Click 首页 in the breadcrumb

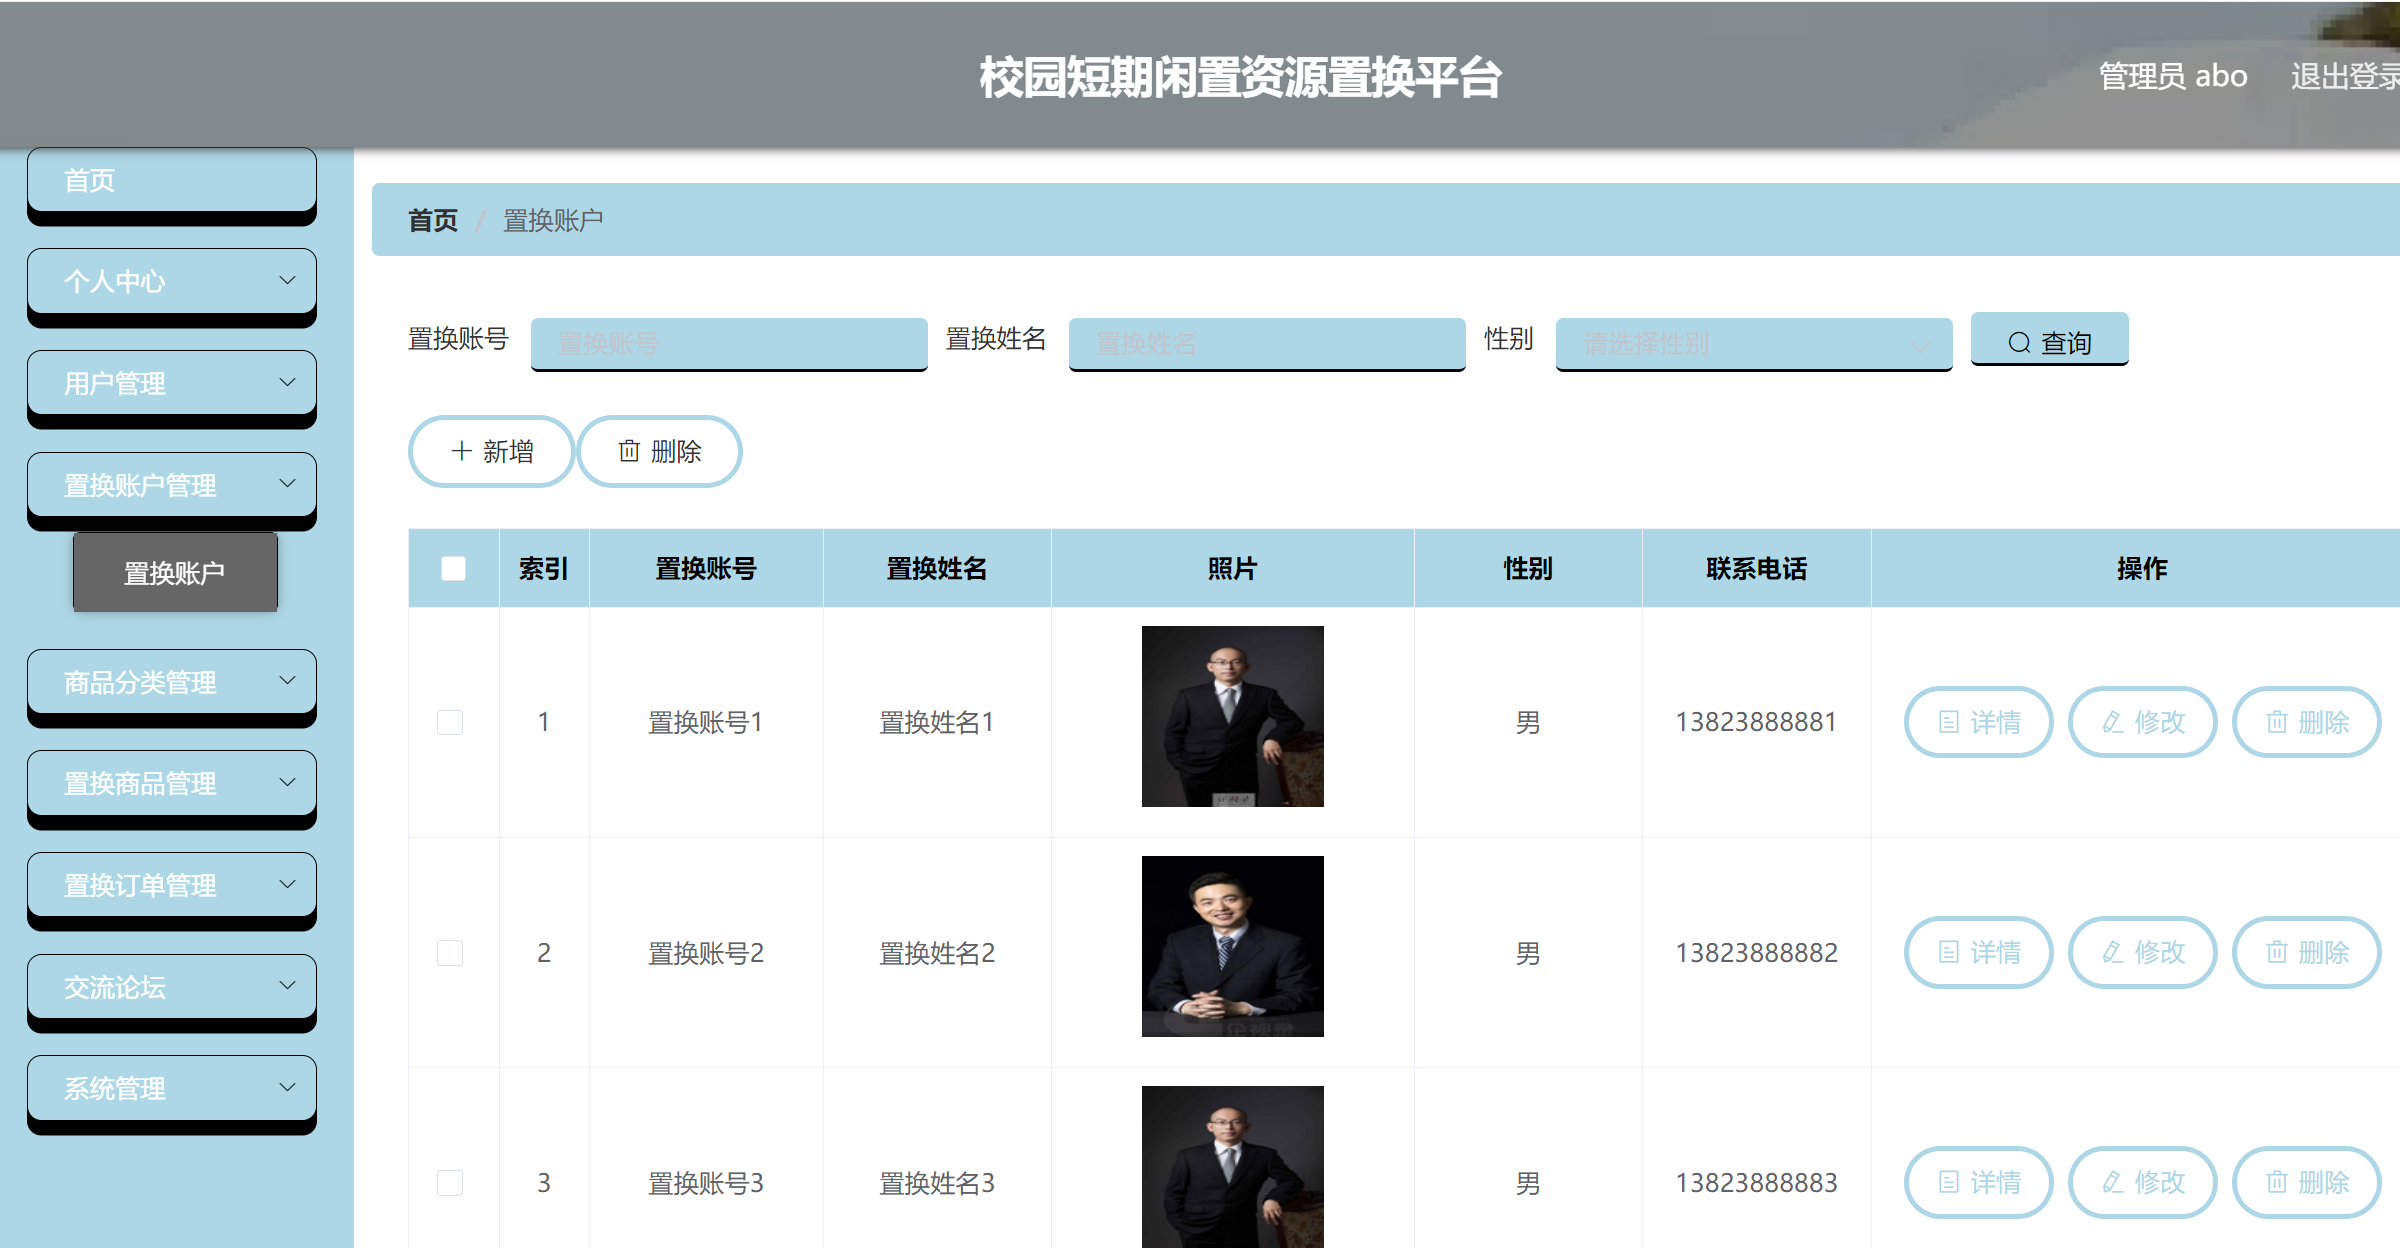pos(431,219)
